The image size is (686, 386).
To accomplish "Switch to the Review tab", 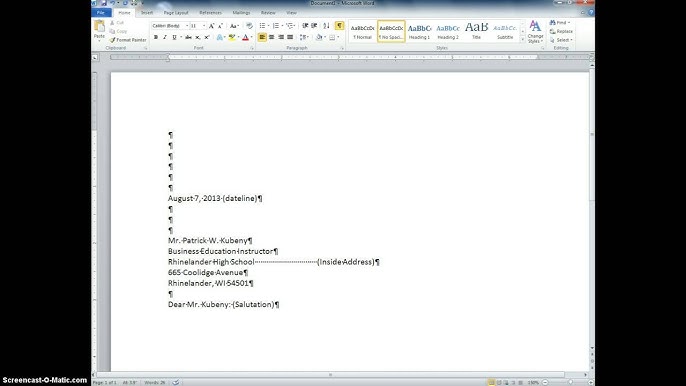I will pos(268,13).
